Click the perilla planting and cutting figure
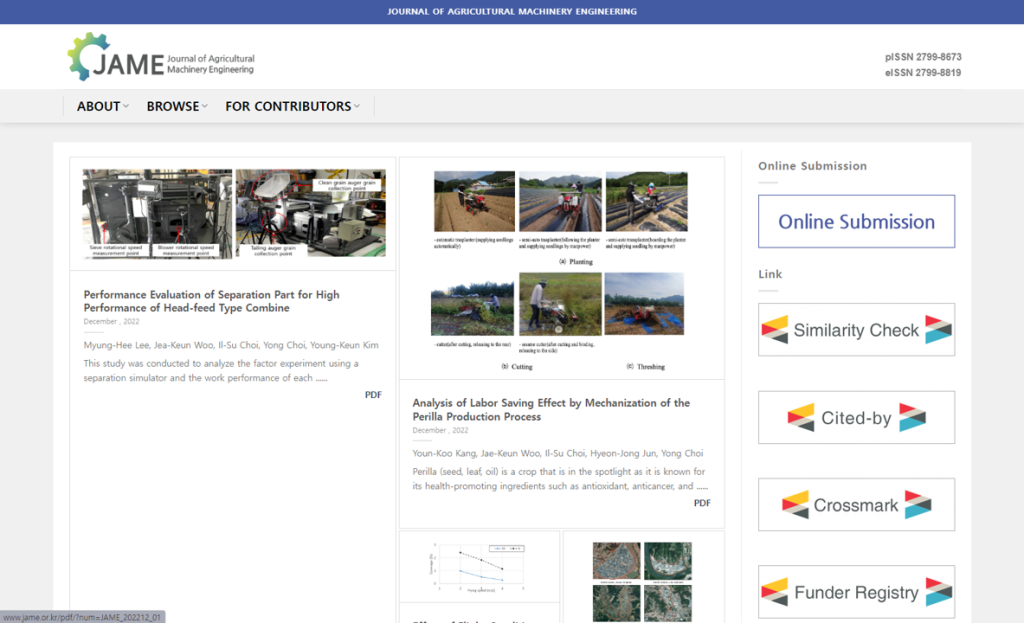The height and width of the screenshot is (623, 1024). pos(560,270)
